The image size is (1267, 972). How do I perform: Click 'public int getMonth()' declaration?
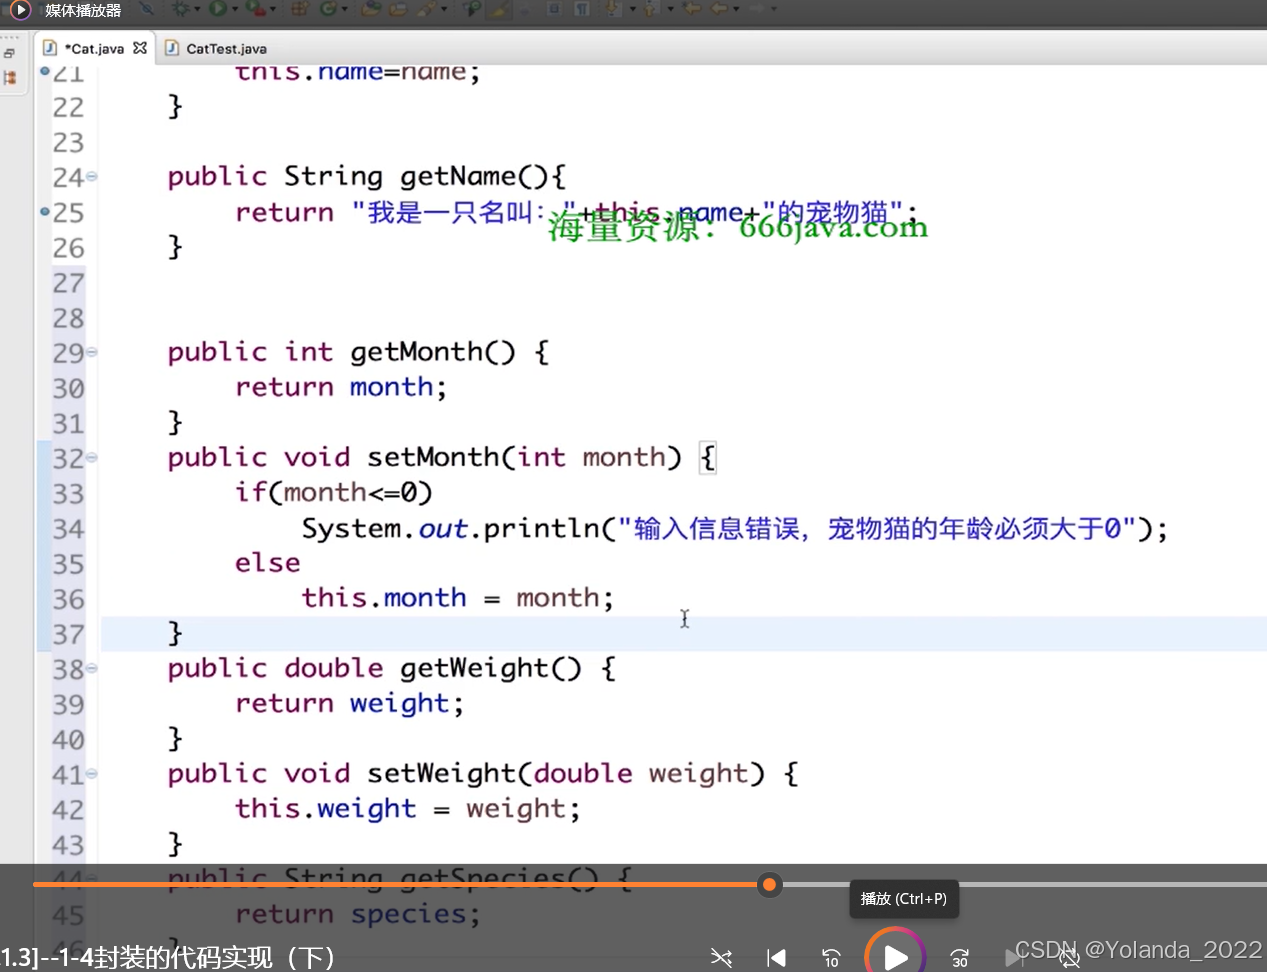341,352
